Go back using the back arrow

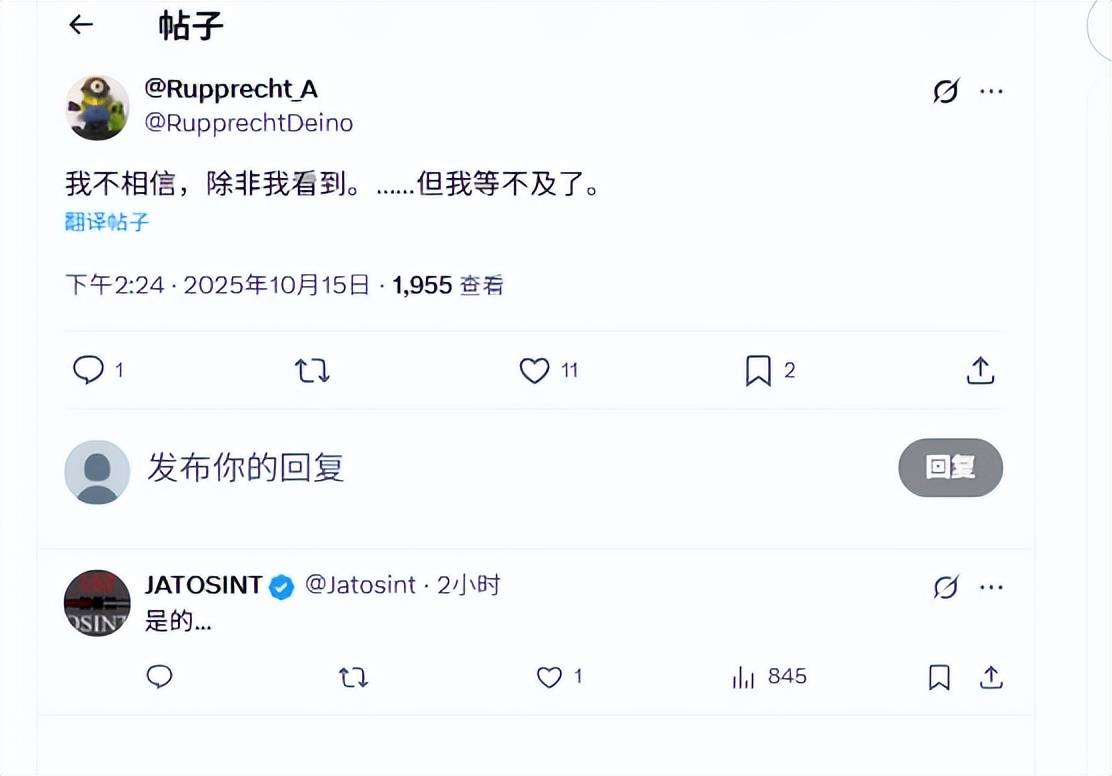pos(80,25)
